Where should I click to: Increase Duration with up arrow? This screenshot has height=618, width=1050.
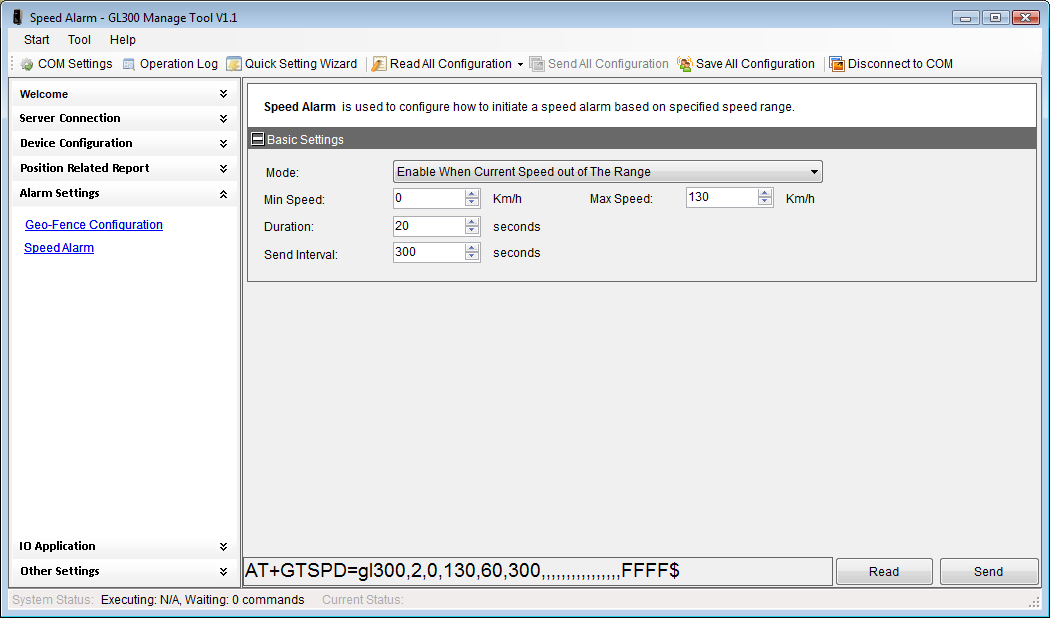[x=471, y=222]
